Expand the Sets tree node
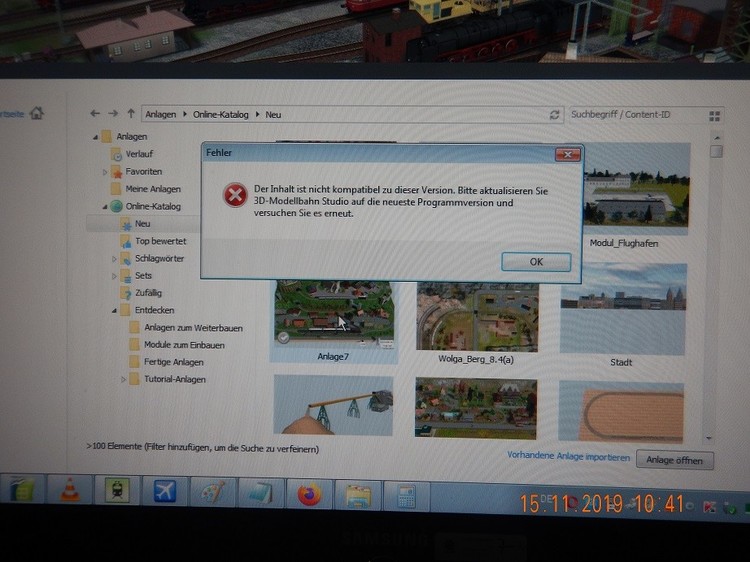The height and width of the screenshot is (562, 750). [x=114, y=276]
